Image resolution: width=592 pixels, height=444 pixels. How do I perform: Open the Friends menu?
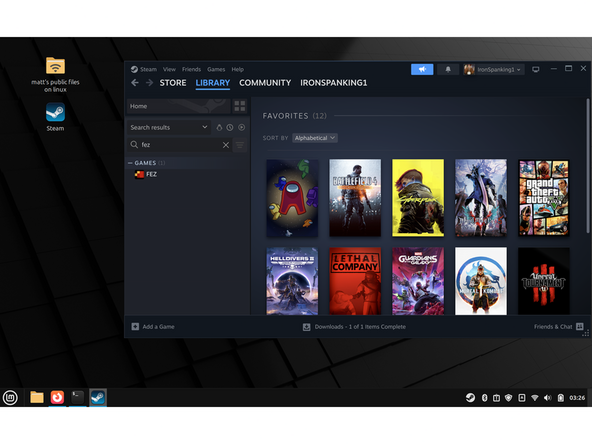[x=191, y=69]
